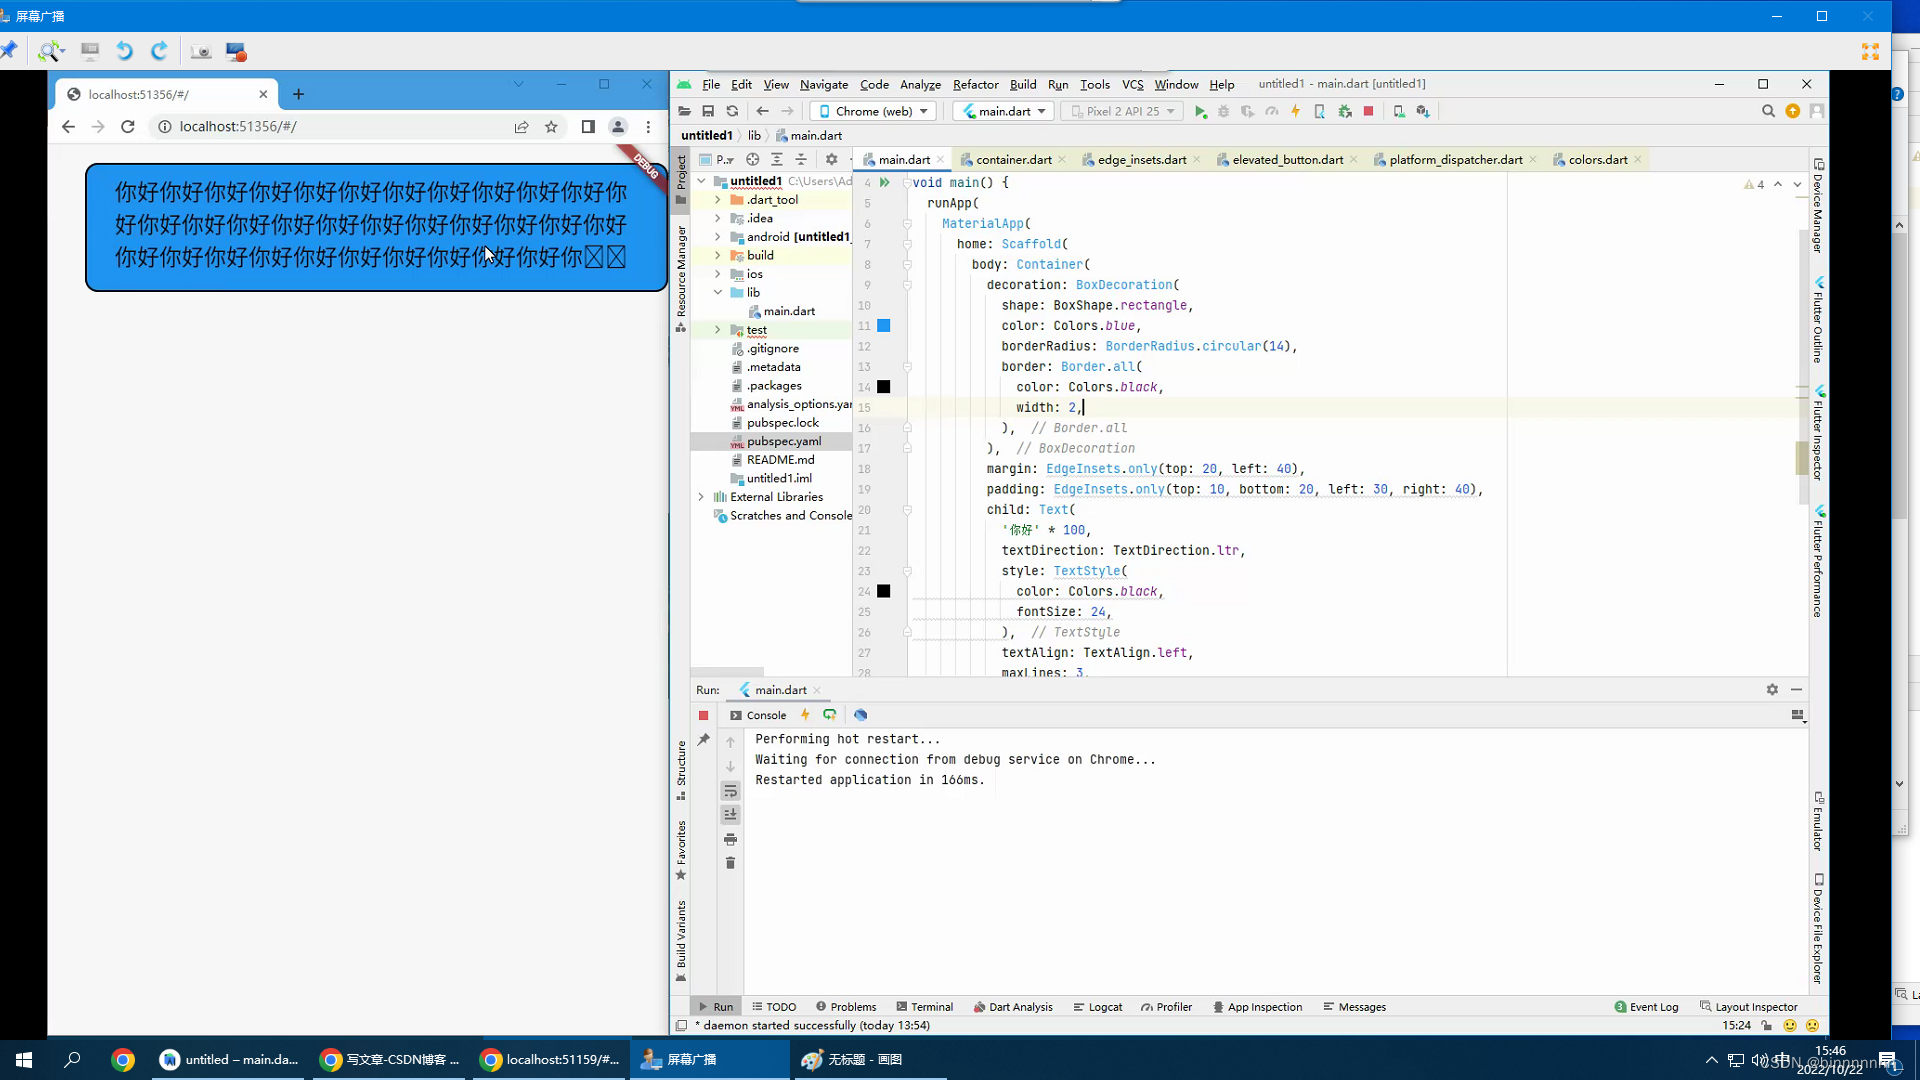
Task: Click the green Run button in toolbar
Action: [x=1200, y=111]
